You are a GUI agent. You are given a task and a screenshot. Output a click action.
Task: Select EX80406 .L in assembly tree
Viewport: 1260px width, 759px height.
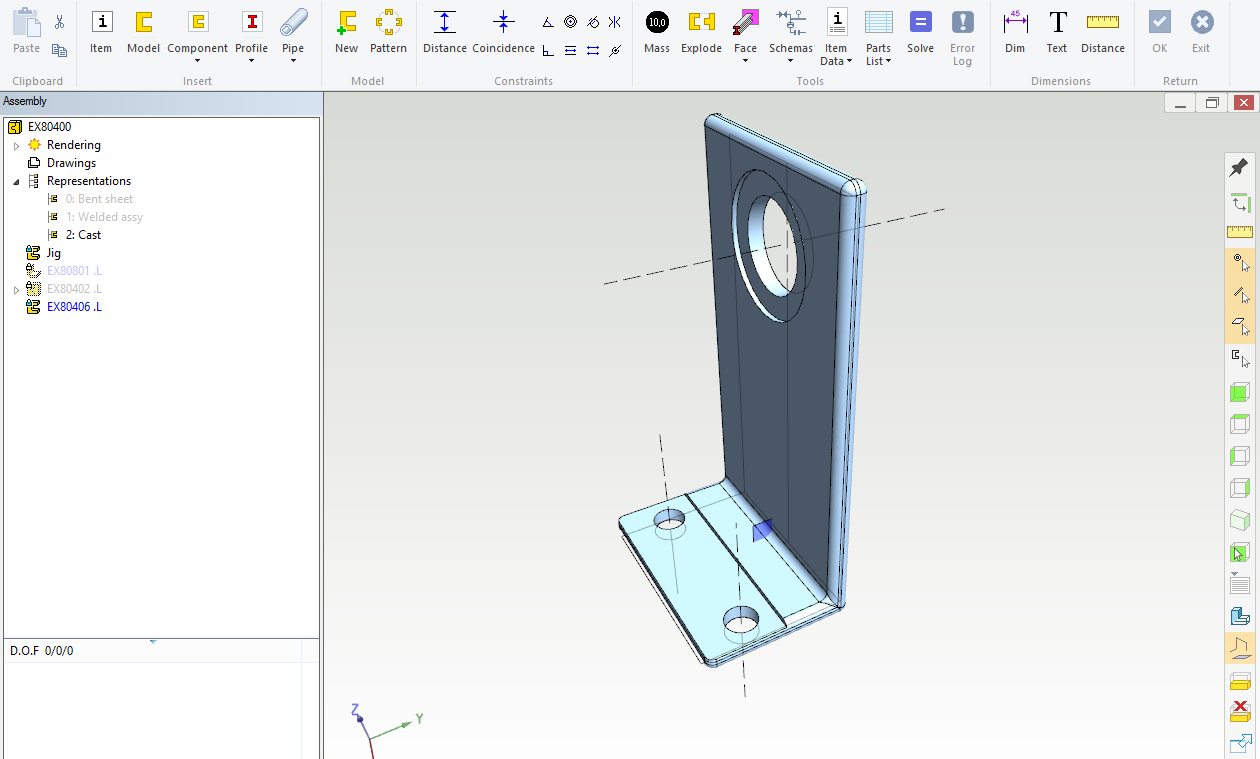coord(74,307)
